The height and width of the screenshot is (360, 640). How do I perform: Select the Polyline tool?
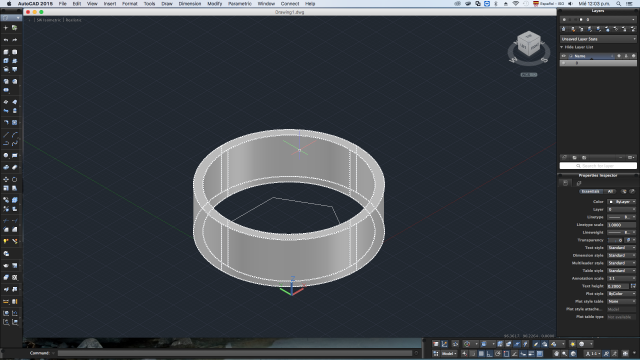tap(6, 143)
